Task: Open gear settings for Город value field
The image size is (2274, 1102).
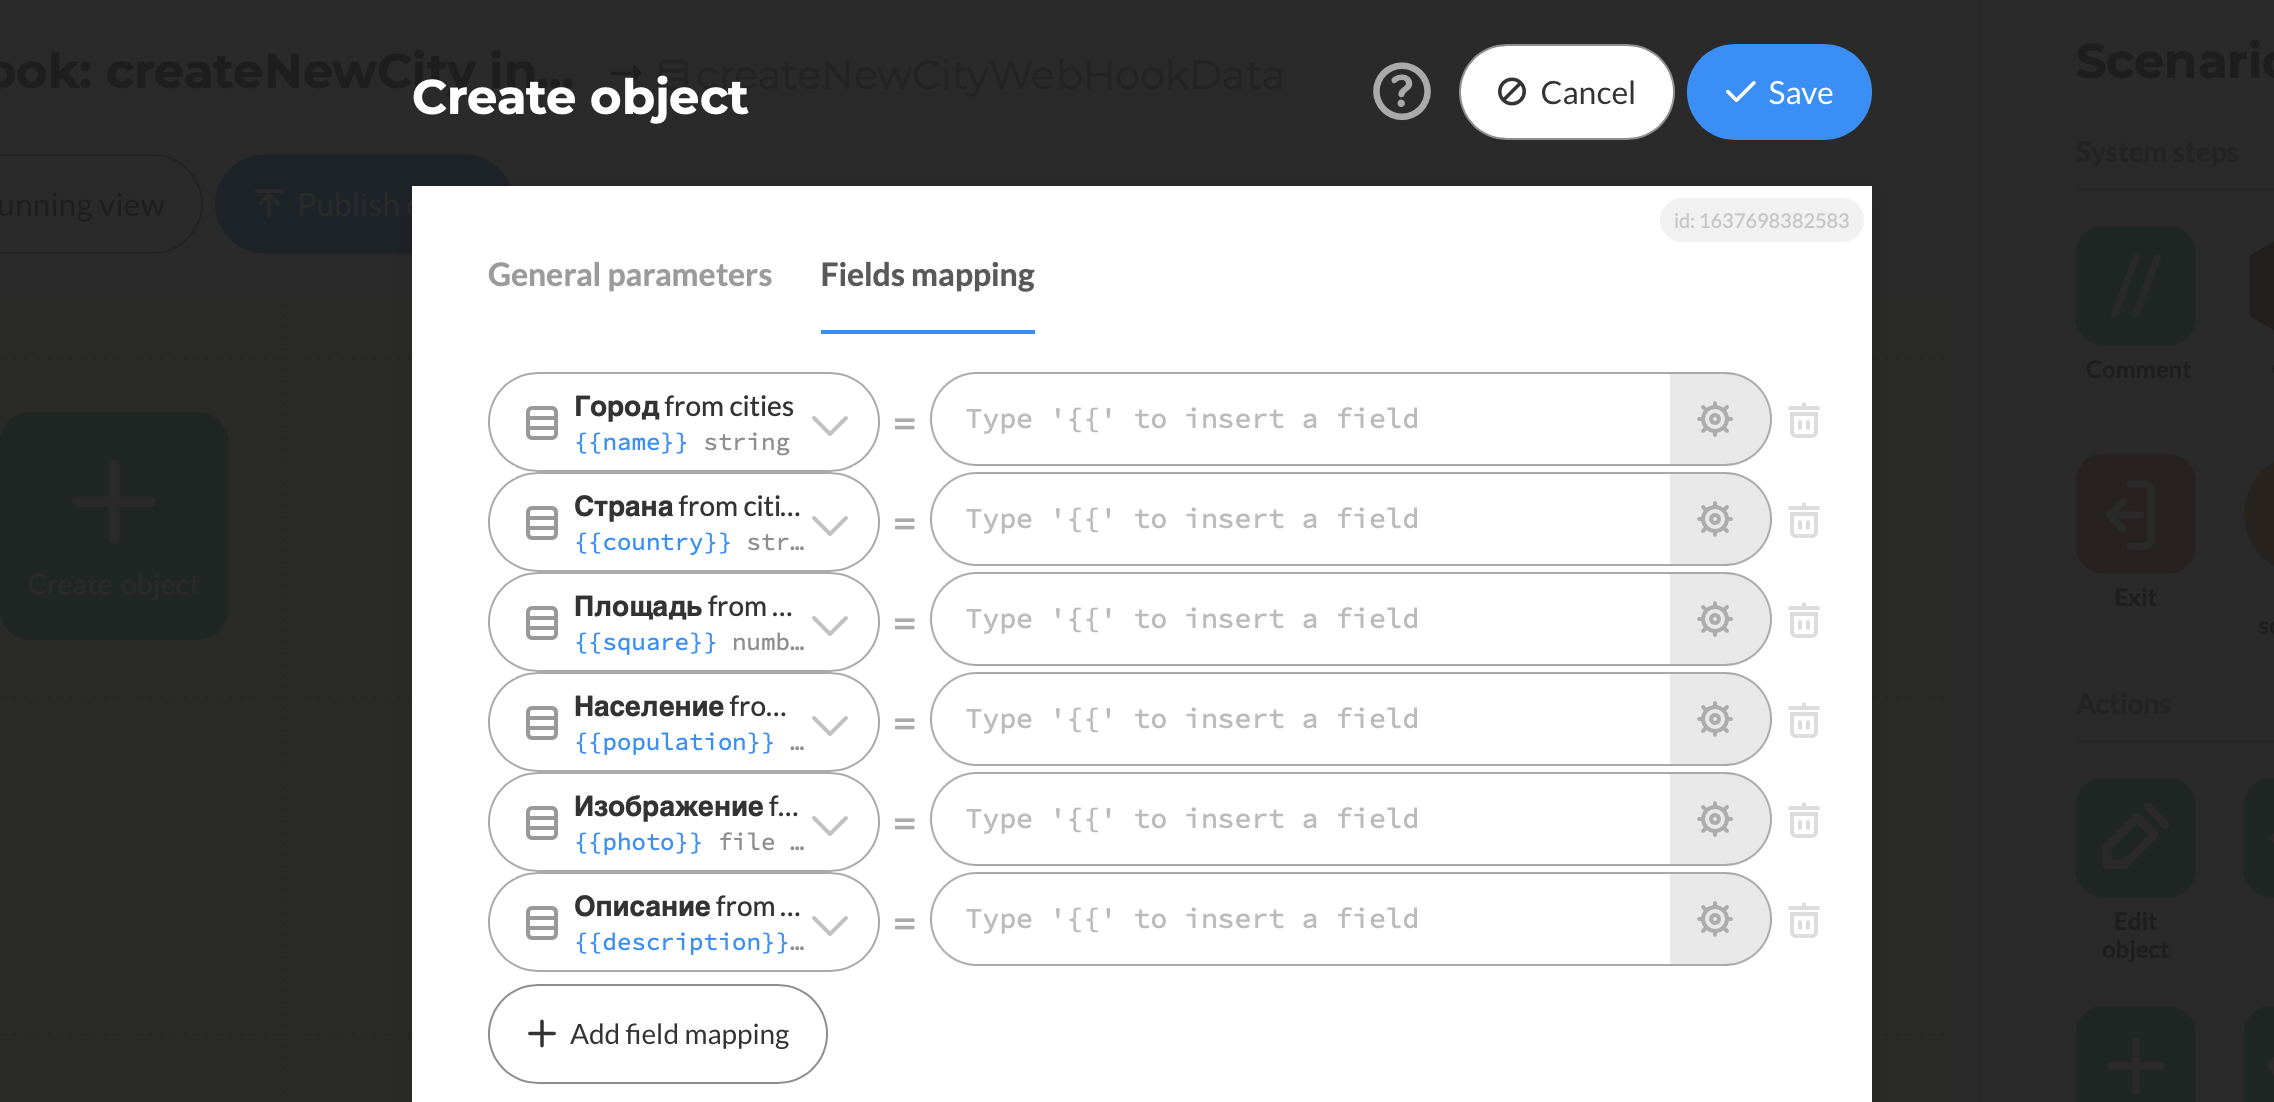Action: [1715, 419]
